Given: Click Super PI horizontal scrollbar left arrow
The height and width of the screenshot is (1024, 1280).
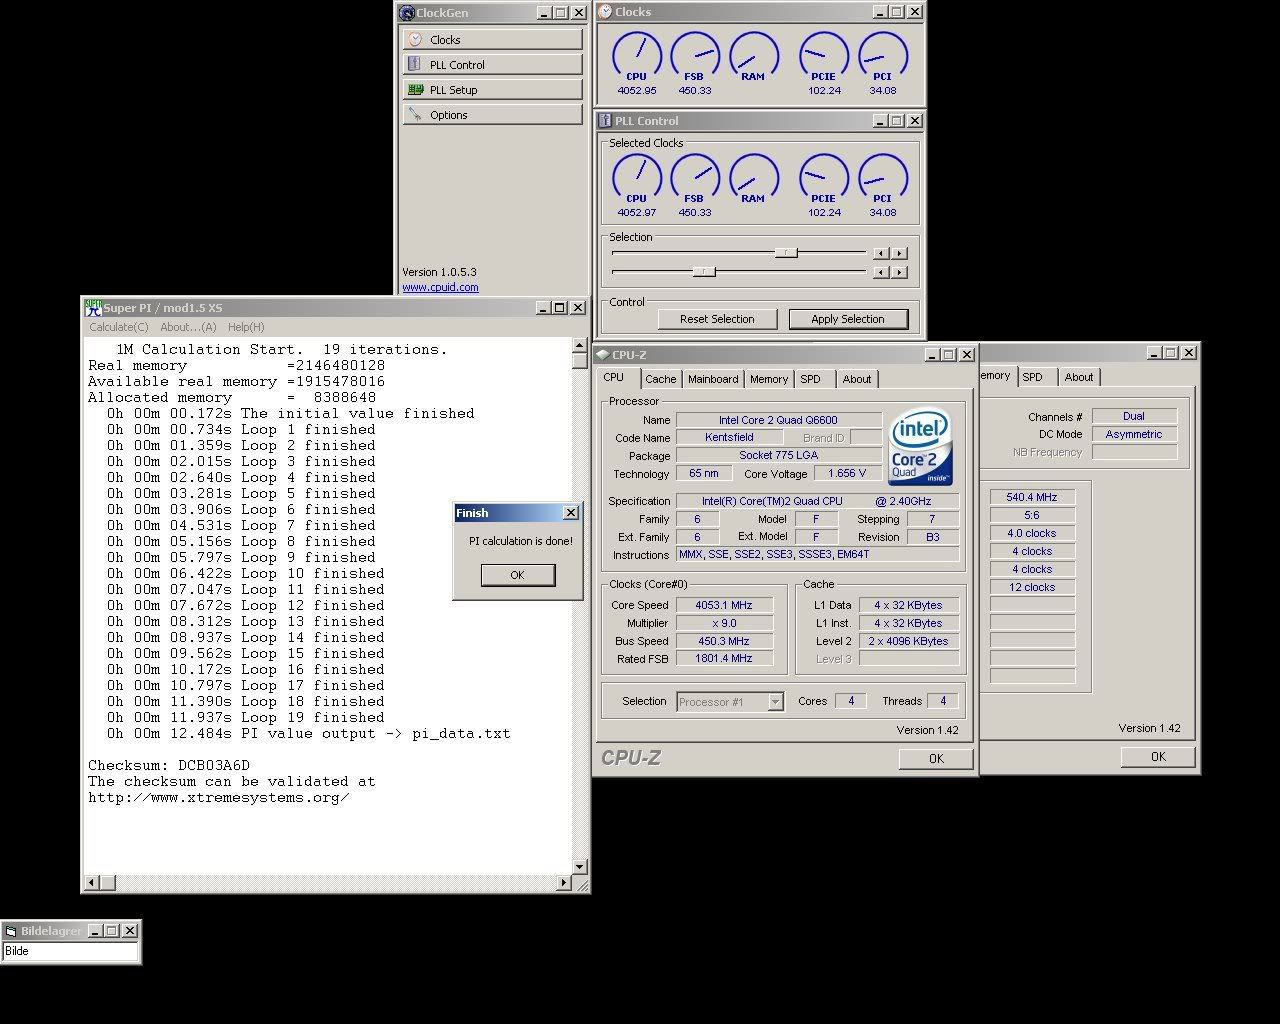Looking at the screenshot, I should point(92,883).
